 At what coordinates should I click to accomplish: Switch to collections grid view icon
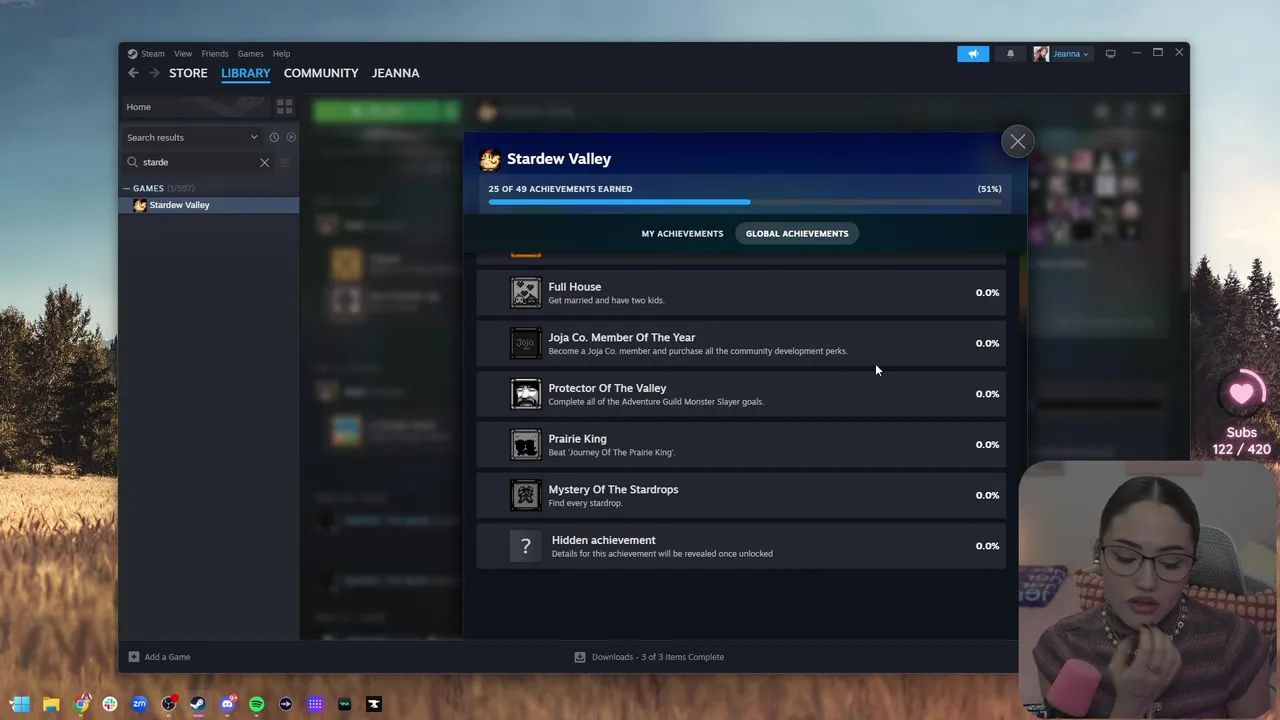(285, 107)
